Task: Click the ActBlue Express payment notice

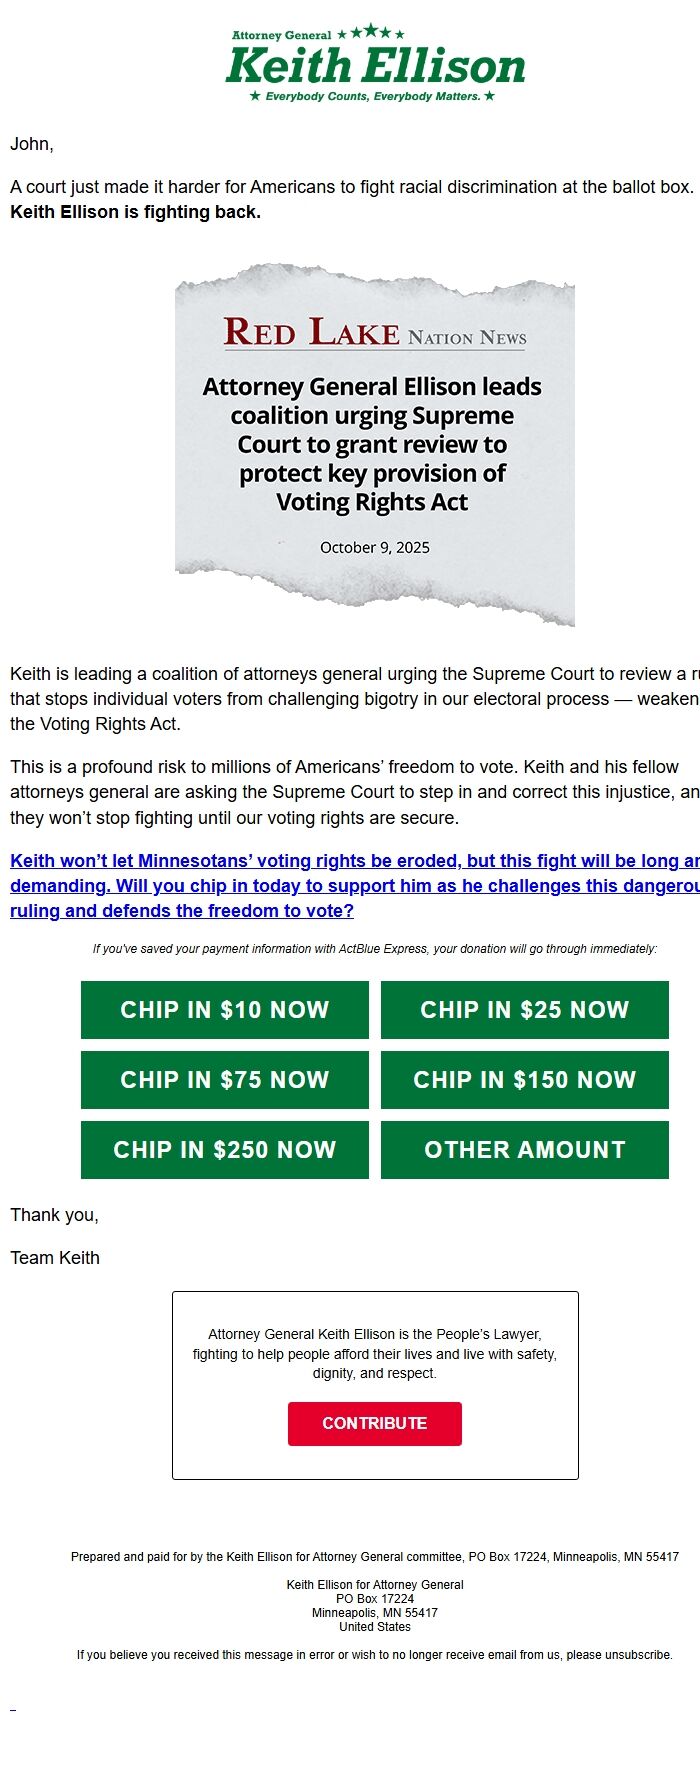Action: (375, 949)
